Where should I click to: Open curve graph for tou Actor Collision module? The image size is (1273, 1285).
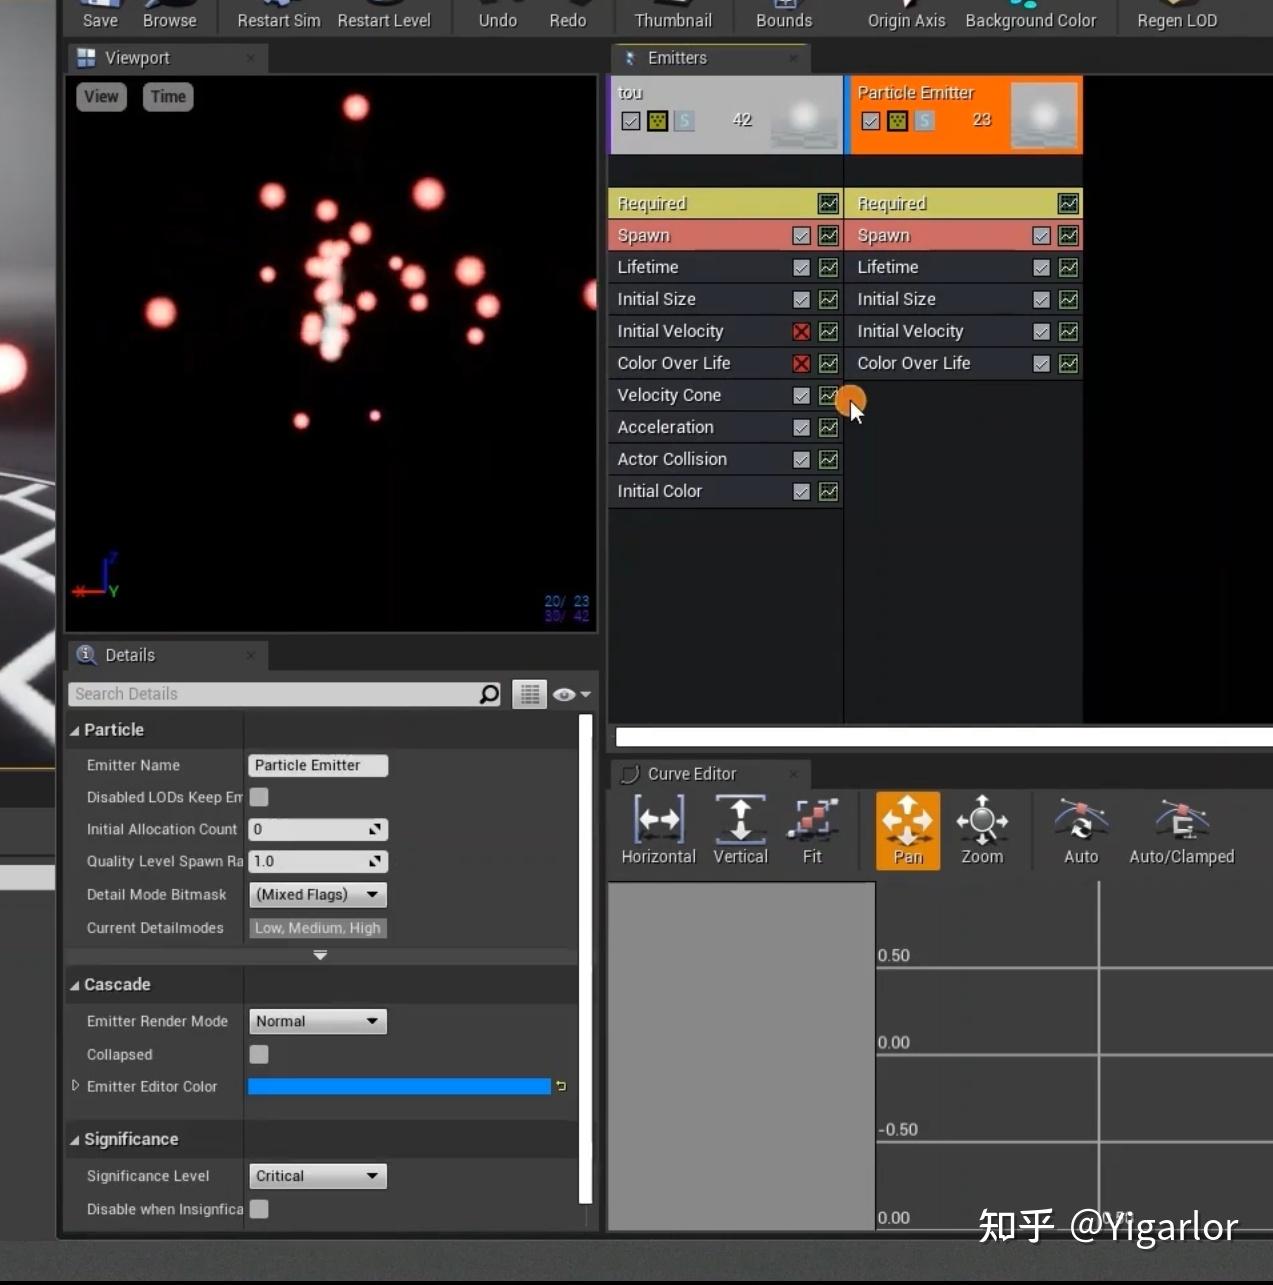point(829,460)
